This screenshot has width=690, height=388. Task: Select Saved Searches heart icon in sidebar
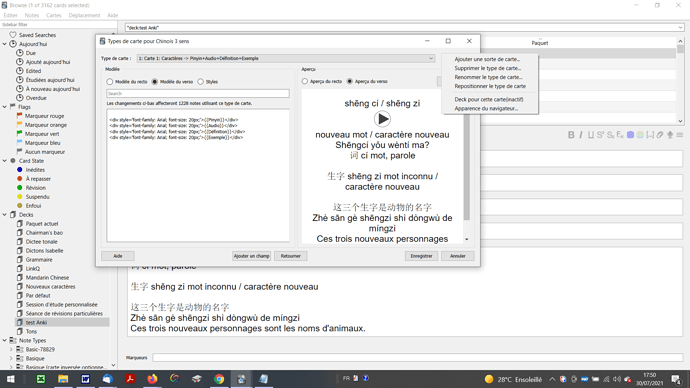[13, 35]
